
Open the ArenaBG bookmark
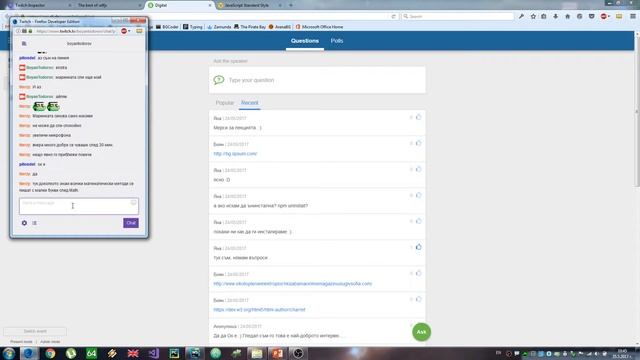[280, 27]
